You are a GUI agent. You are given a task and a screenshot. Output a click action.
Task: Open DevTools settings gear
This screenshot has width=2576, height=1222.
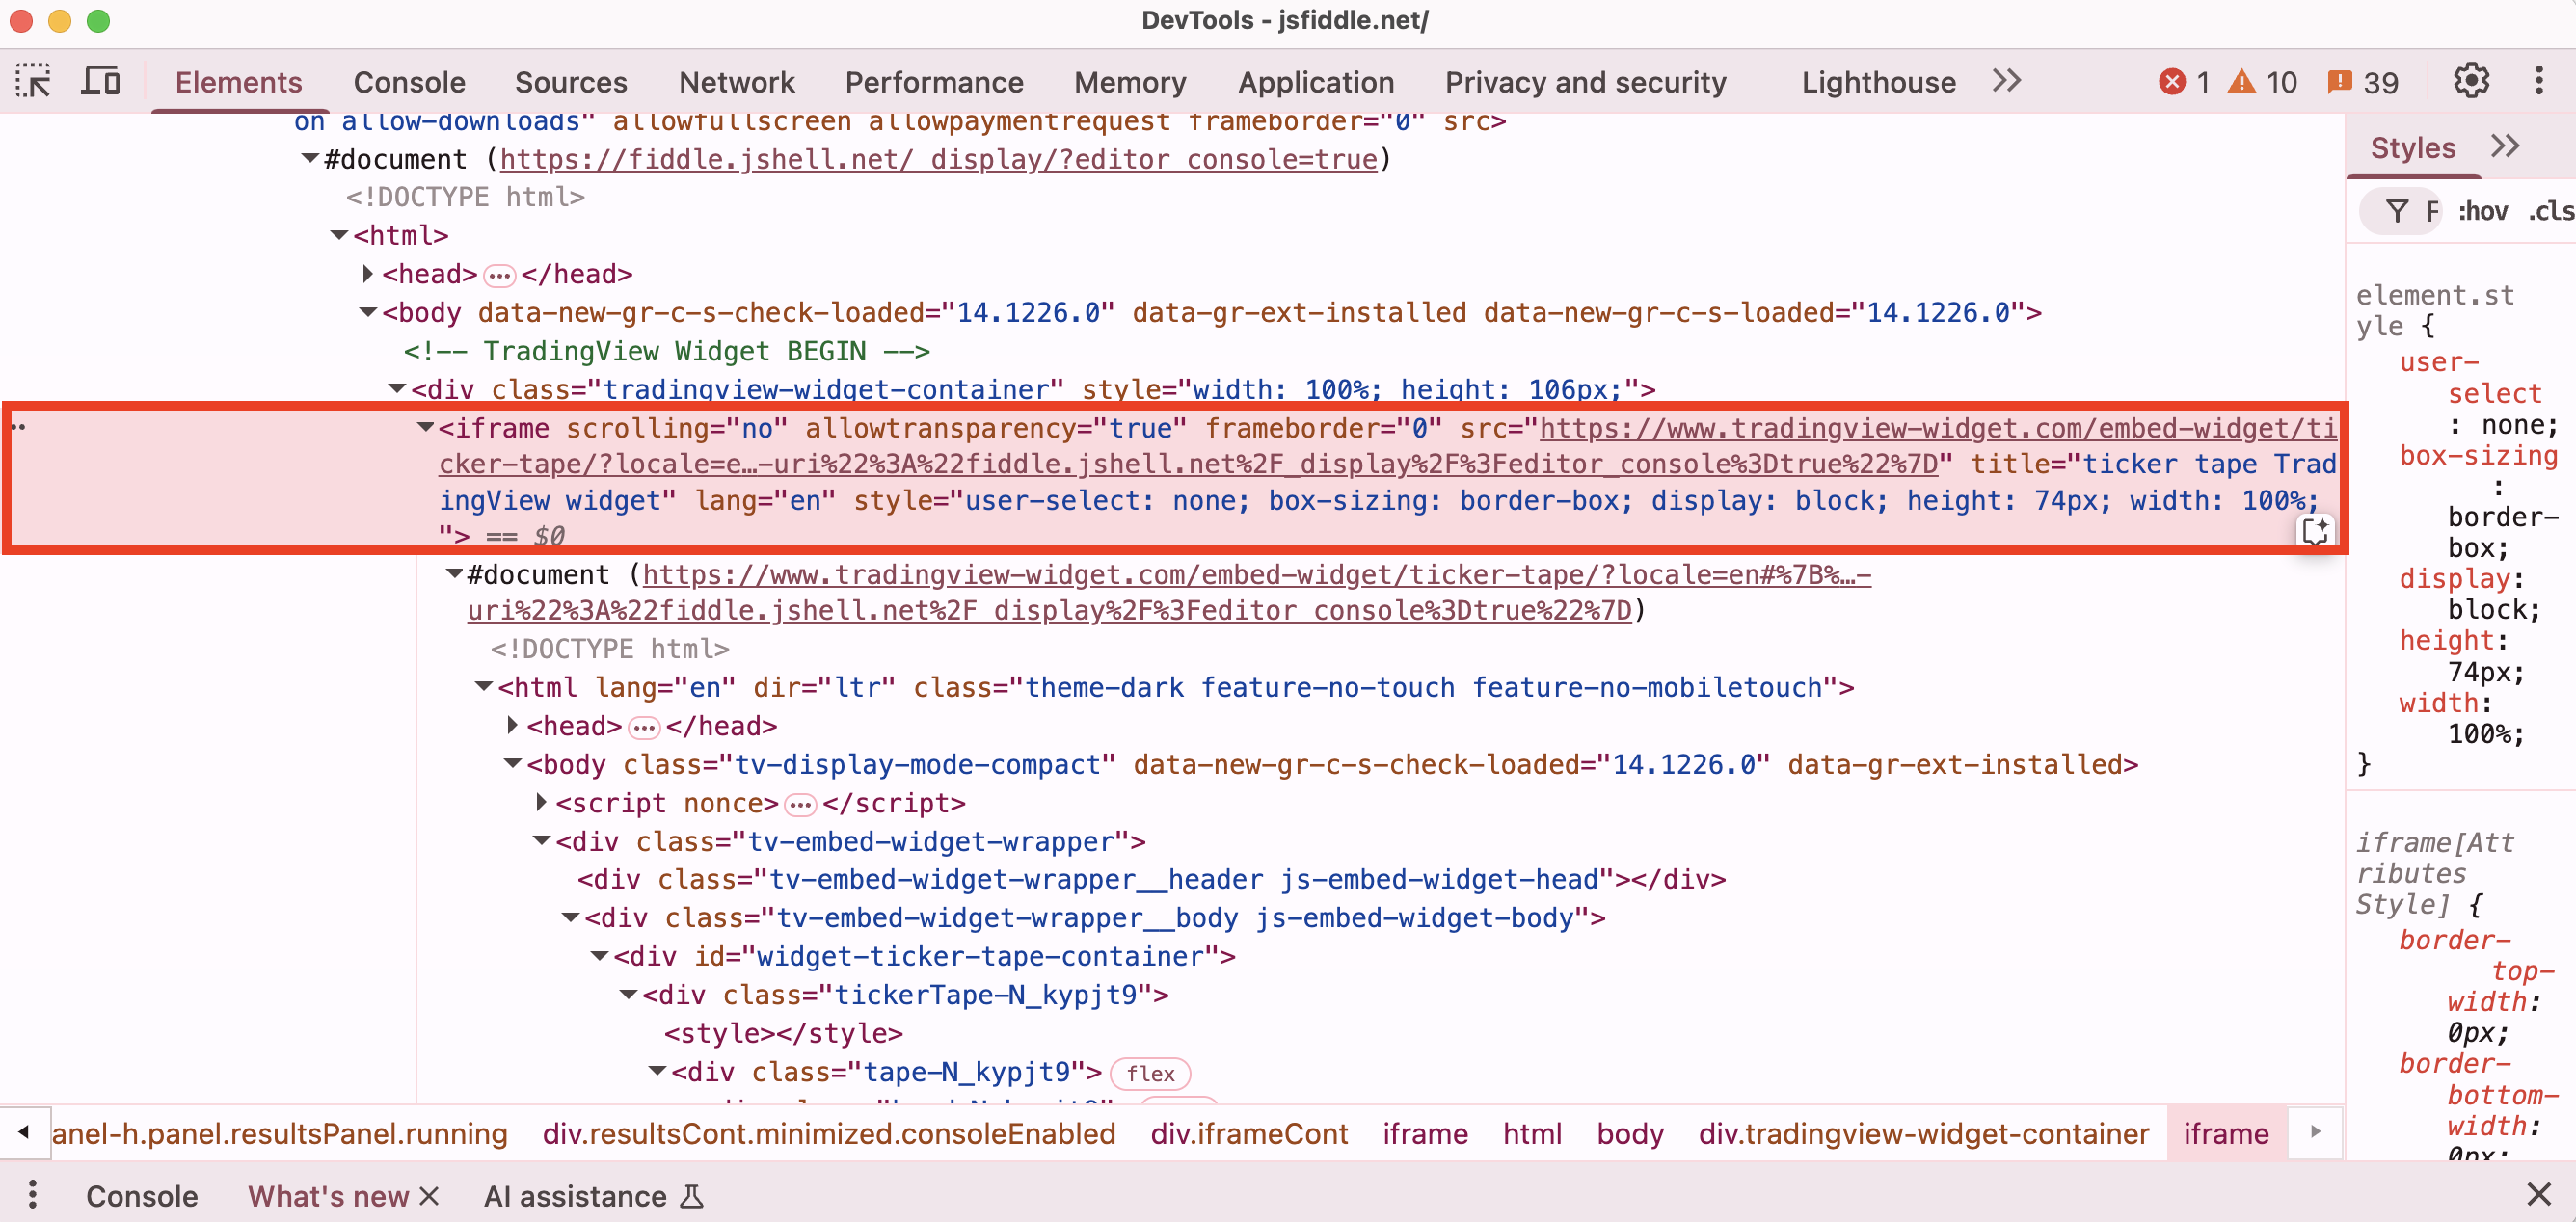tap(2470, 81)
